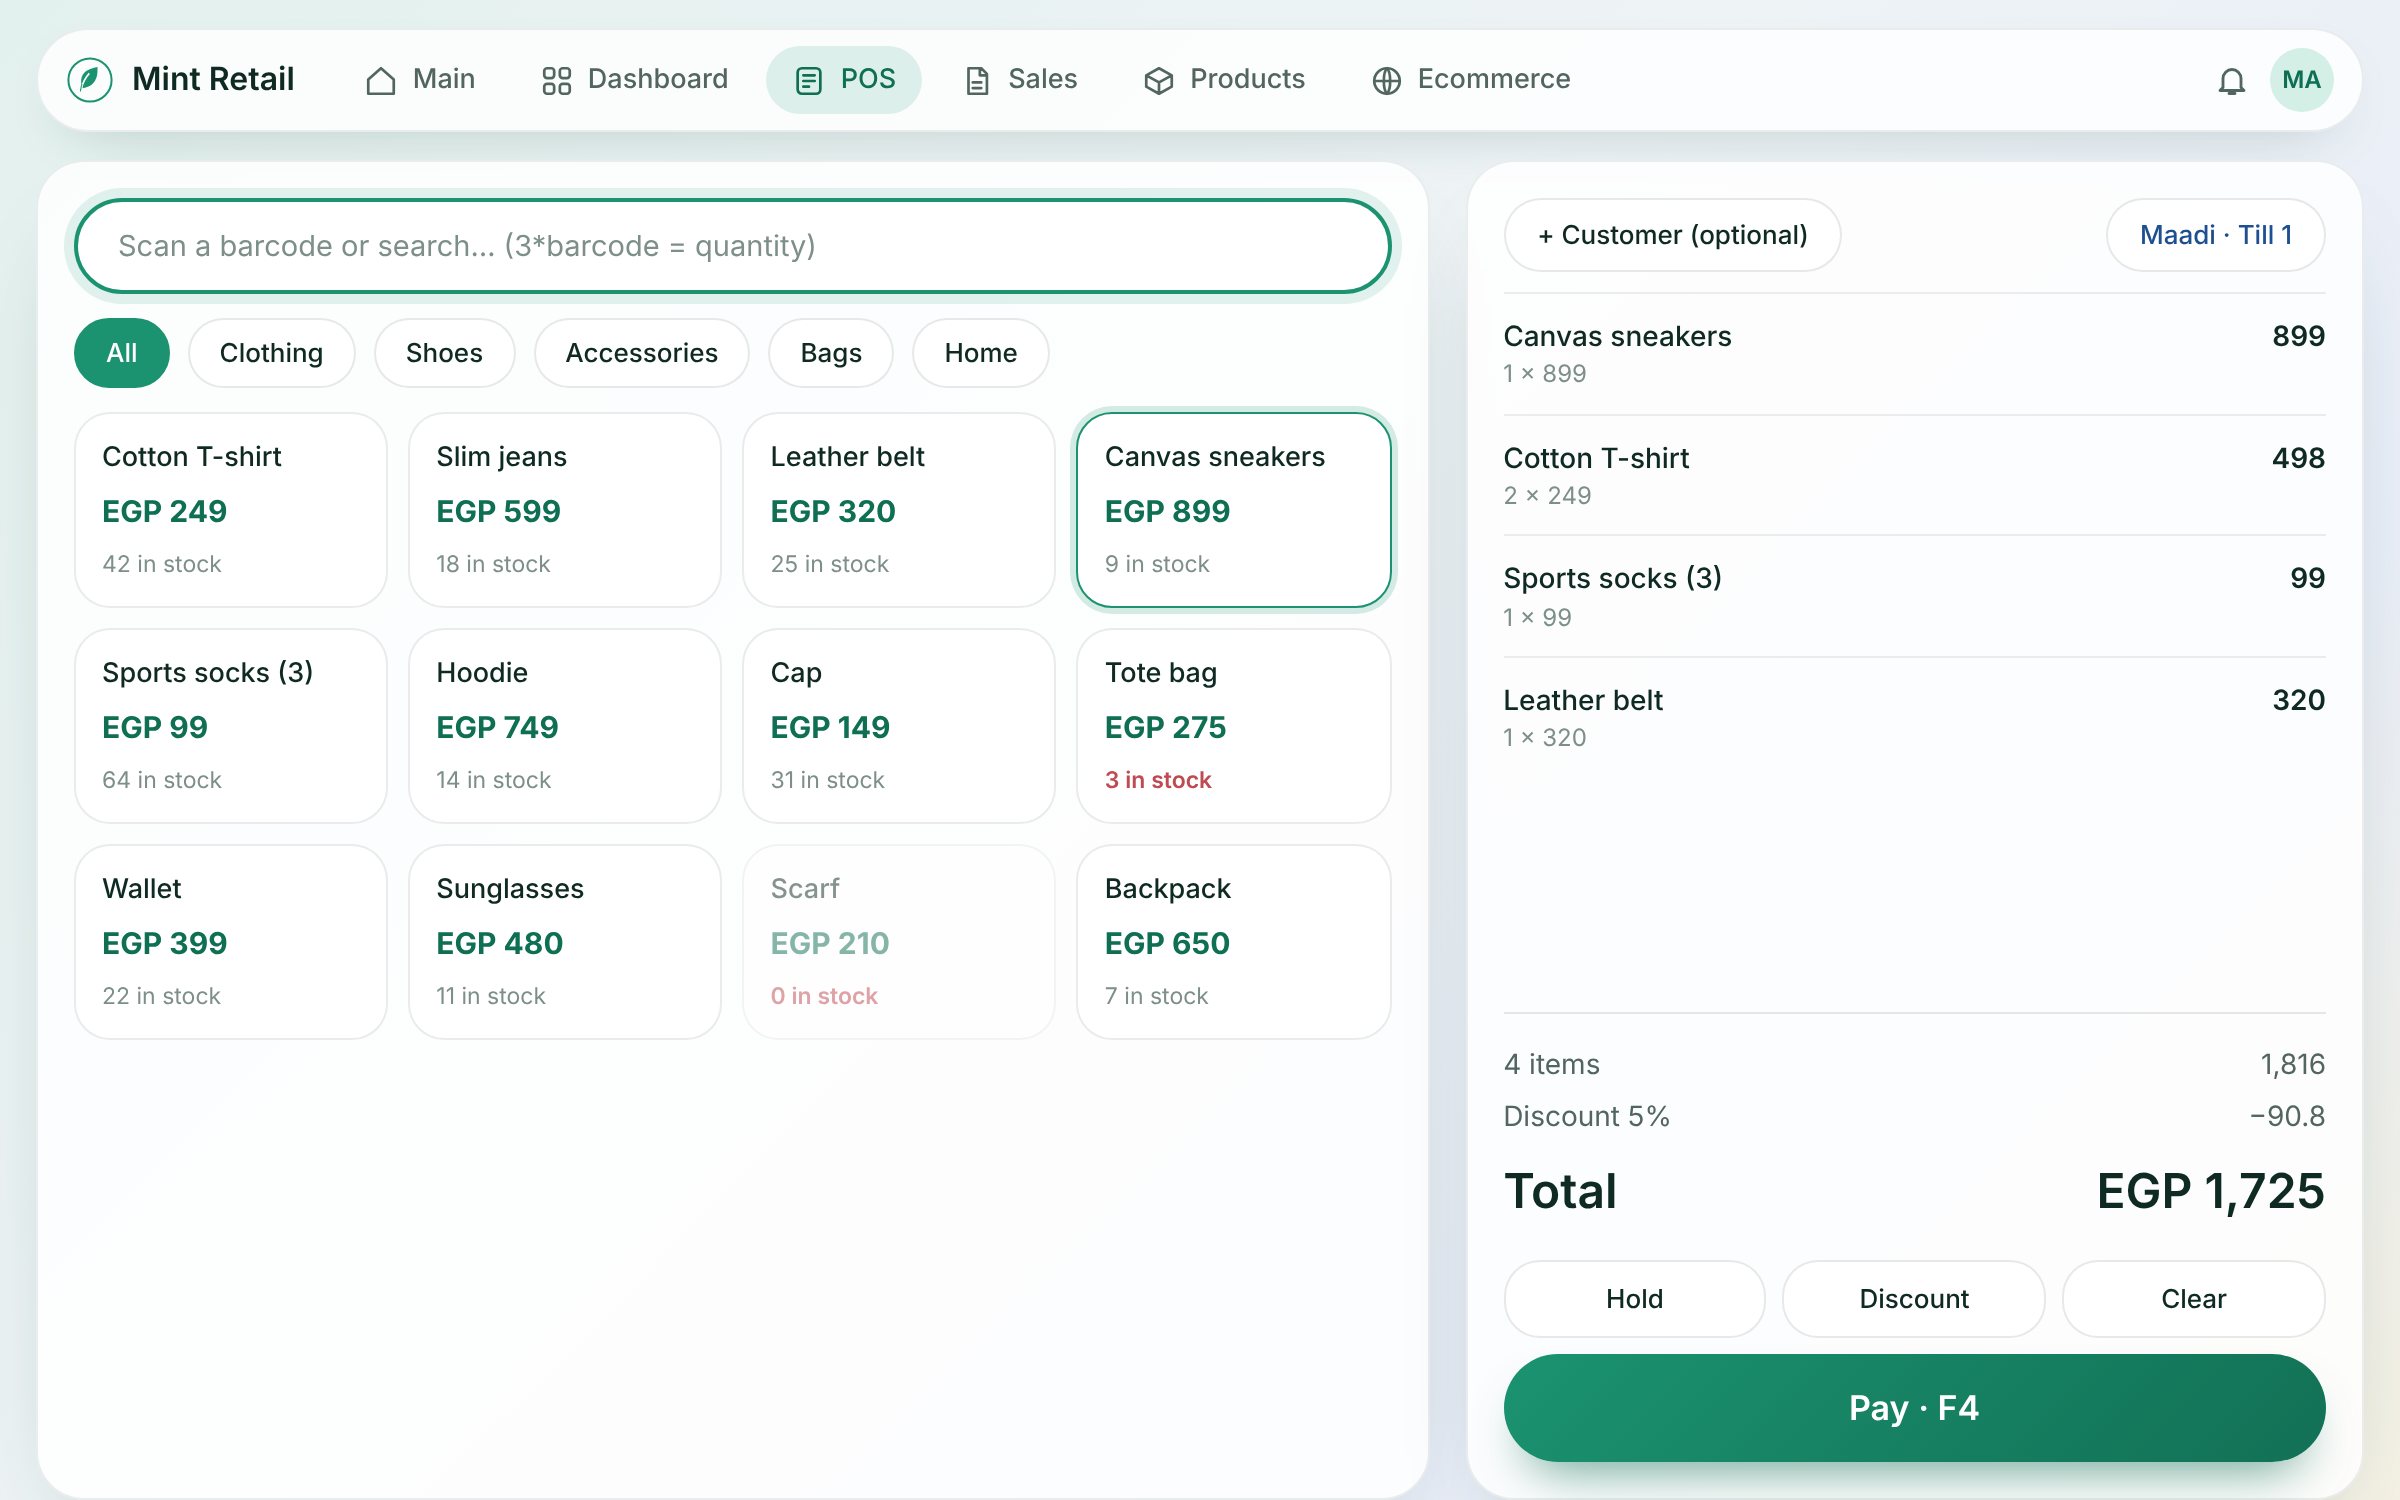The height and width of the screenshot is (1500, 2400).
Task: Select the POS tab
Action: (844, 79)
